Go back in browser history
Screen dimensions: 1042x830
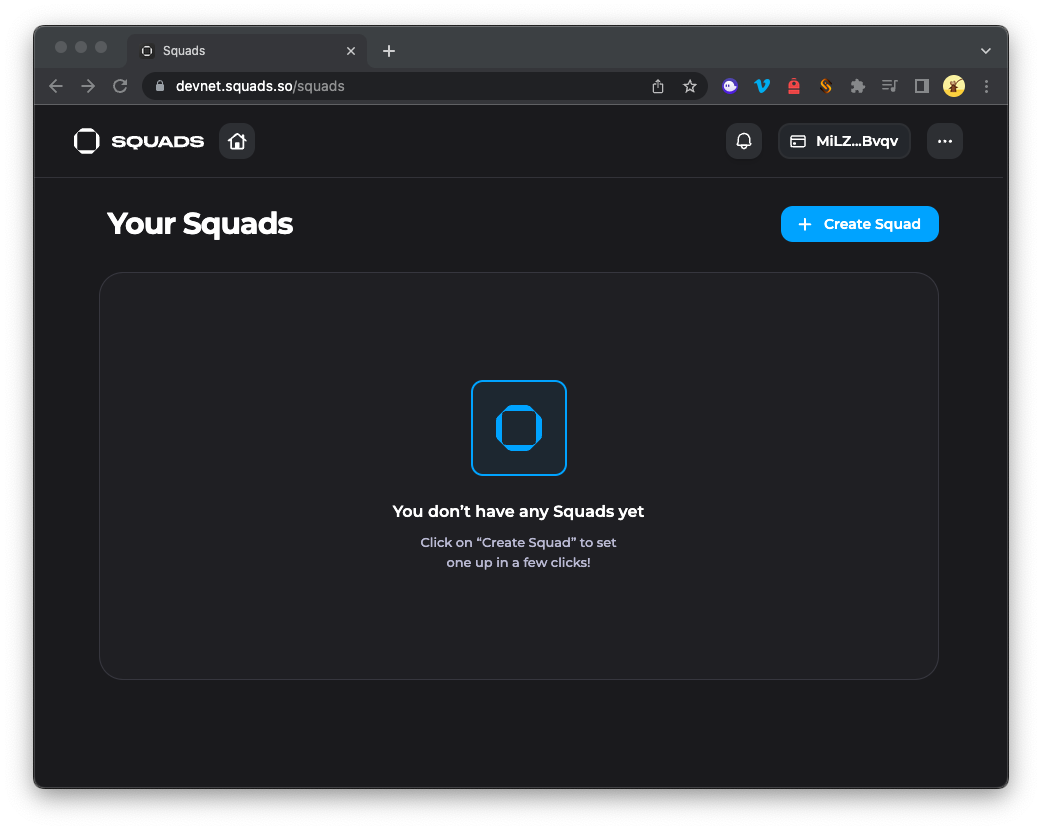56,86
